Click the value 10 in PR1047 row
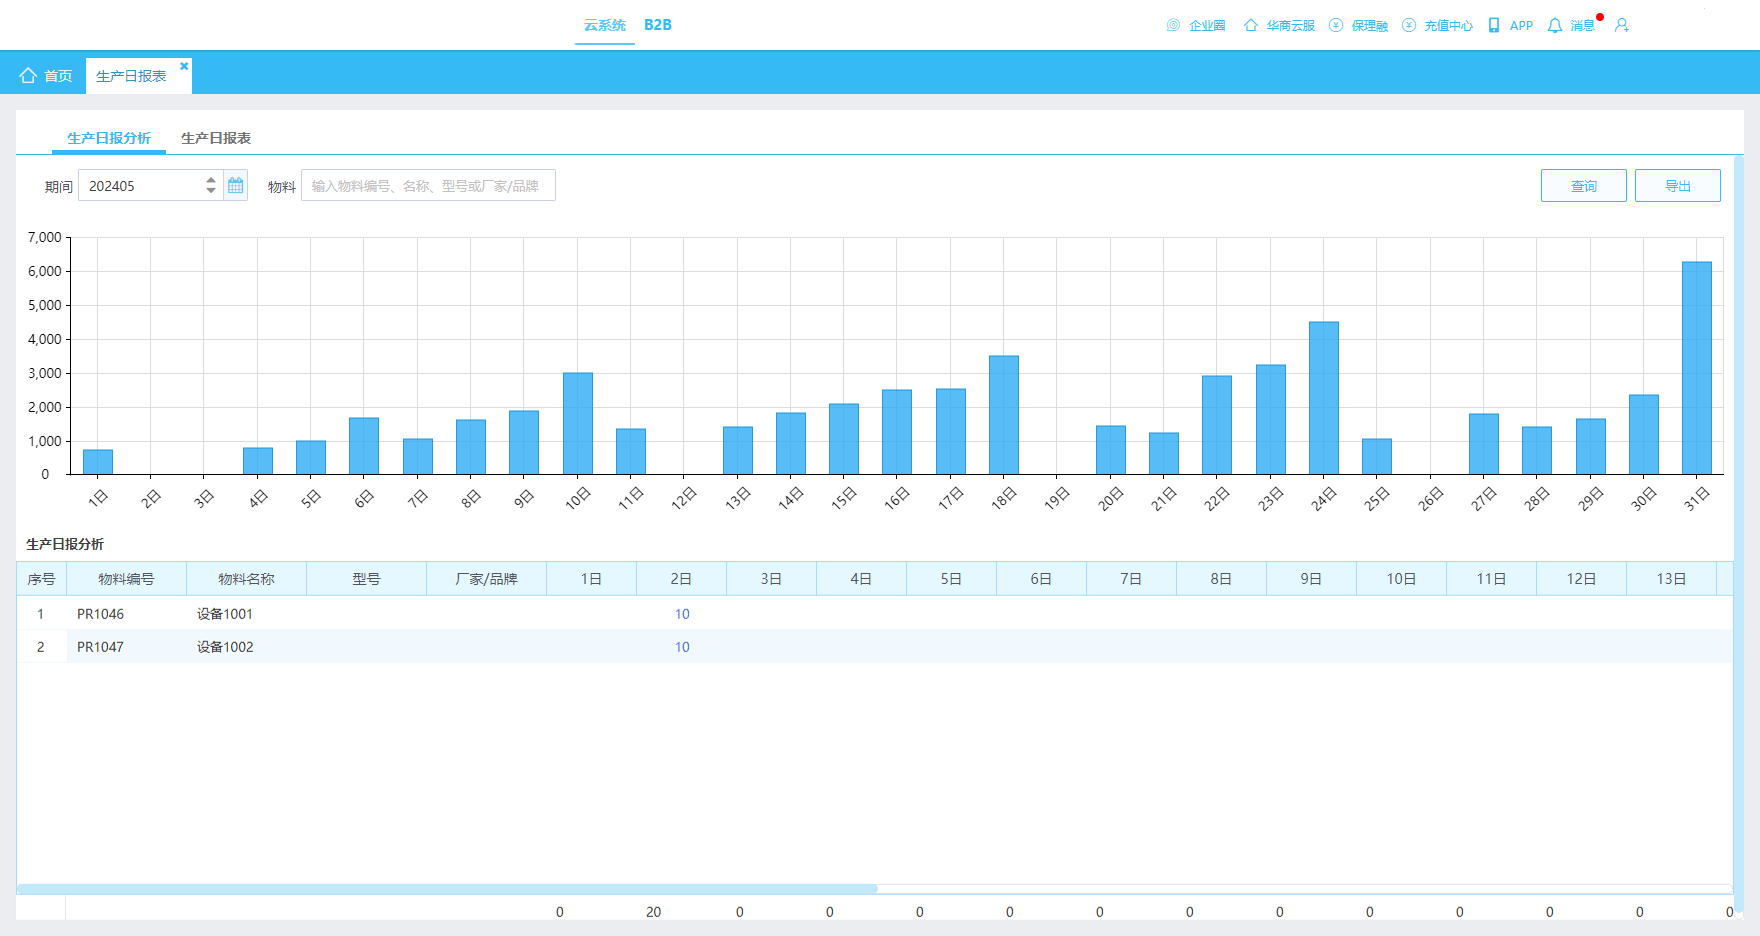 click(682, 647)
